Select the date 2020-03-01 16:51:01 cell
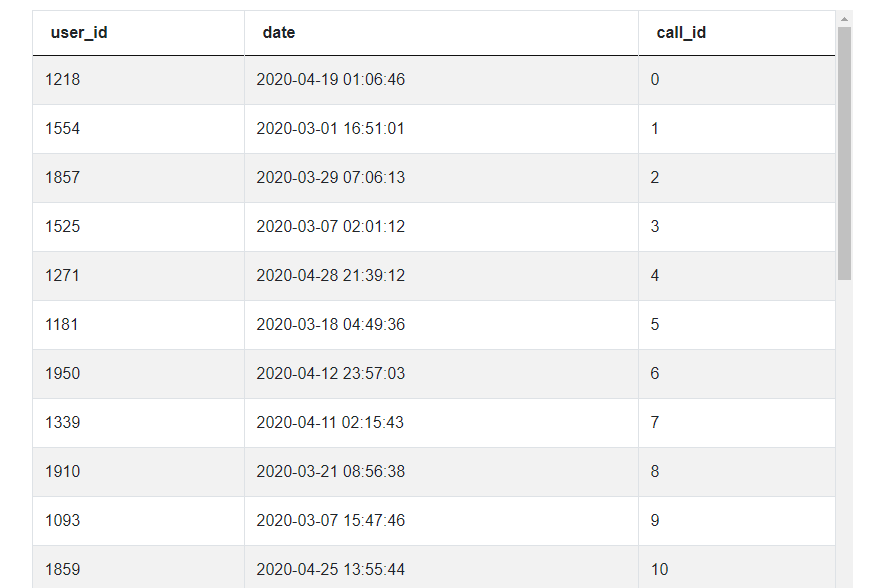 (x=441, y=129)
